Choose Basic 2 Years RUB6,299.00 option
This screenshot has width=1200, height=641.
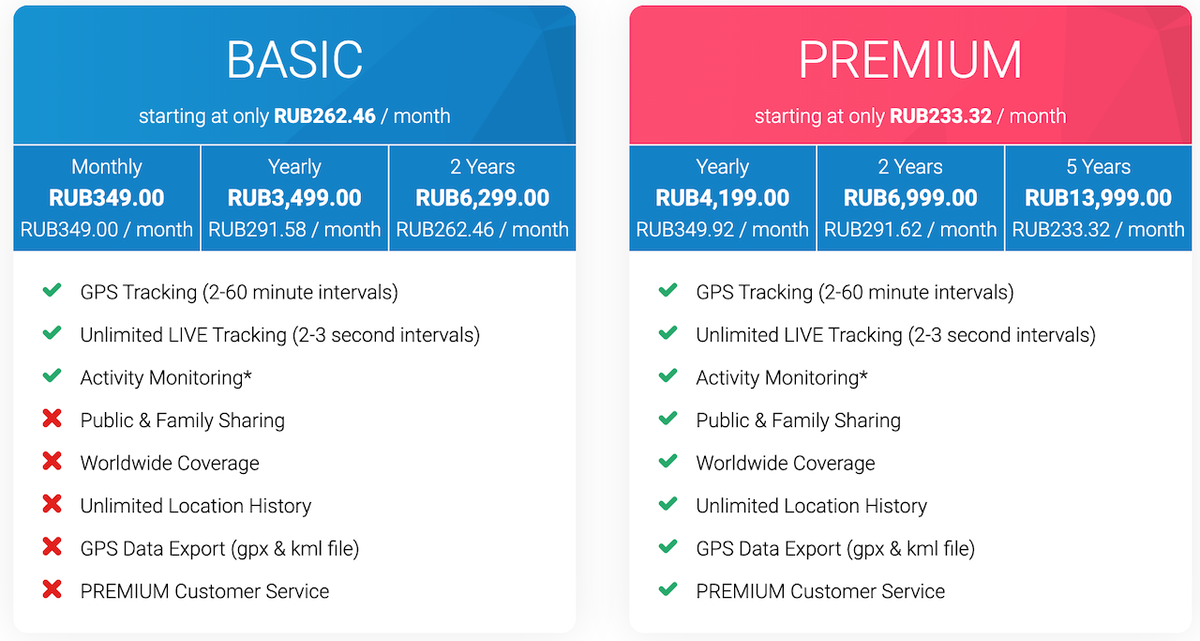pyautogui.click(x=482, y=198)
